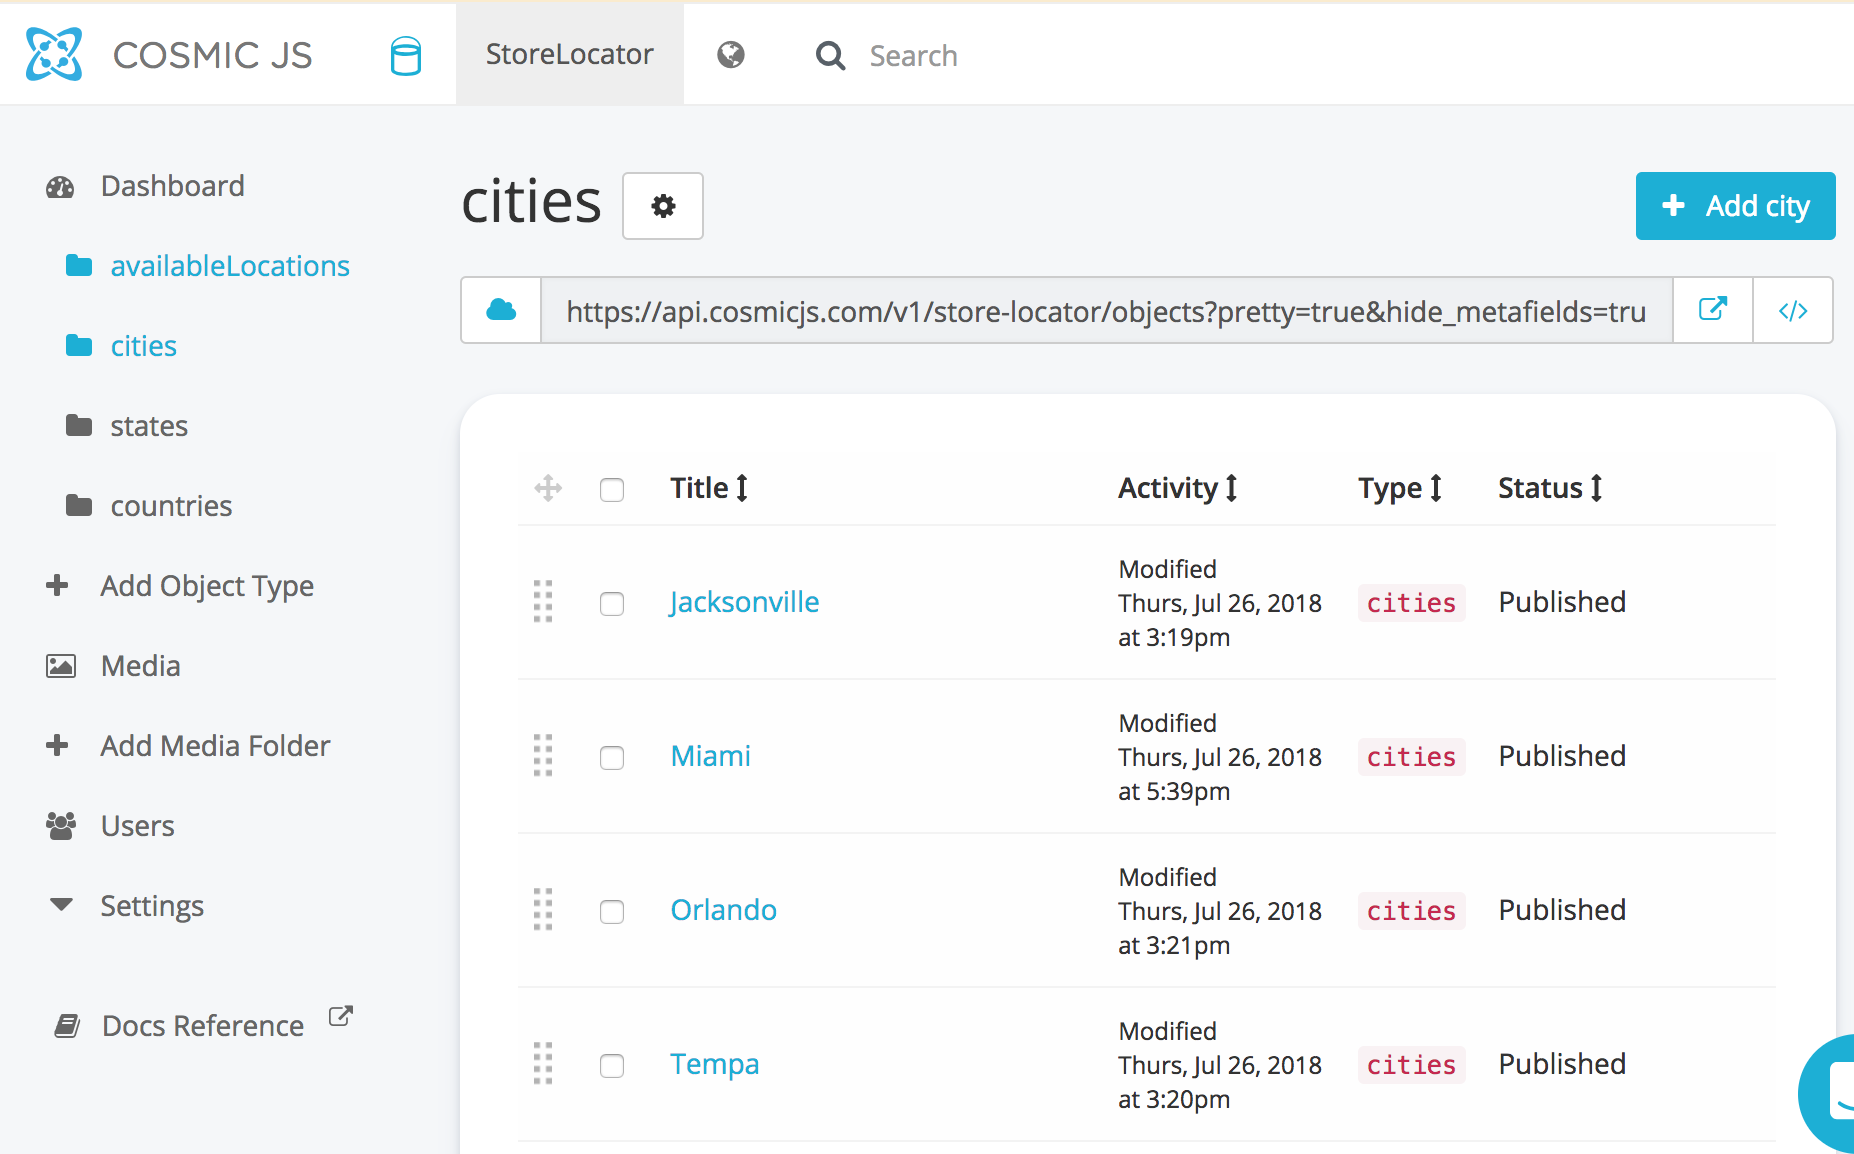Switch to the StoreLocator bucket tab
The height and width of the screenshot is (1154, 1854).
(569, 55)
